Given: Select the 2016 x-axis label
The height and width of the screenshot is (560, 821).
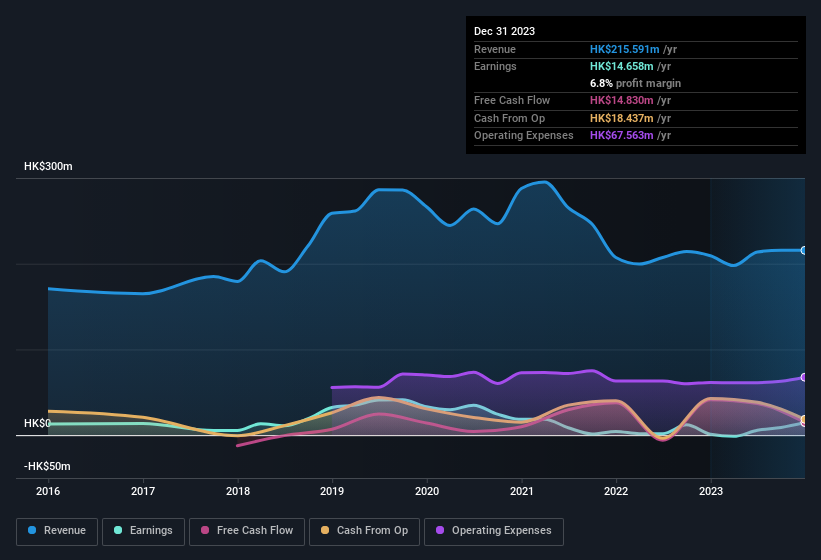Looking at the screenshot, I should tap(48, 491).
